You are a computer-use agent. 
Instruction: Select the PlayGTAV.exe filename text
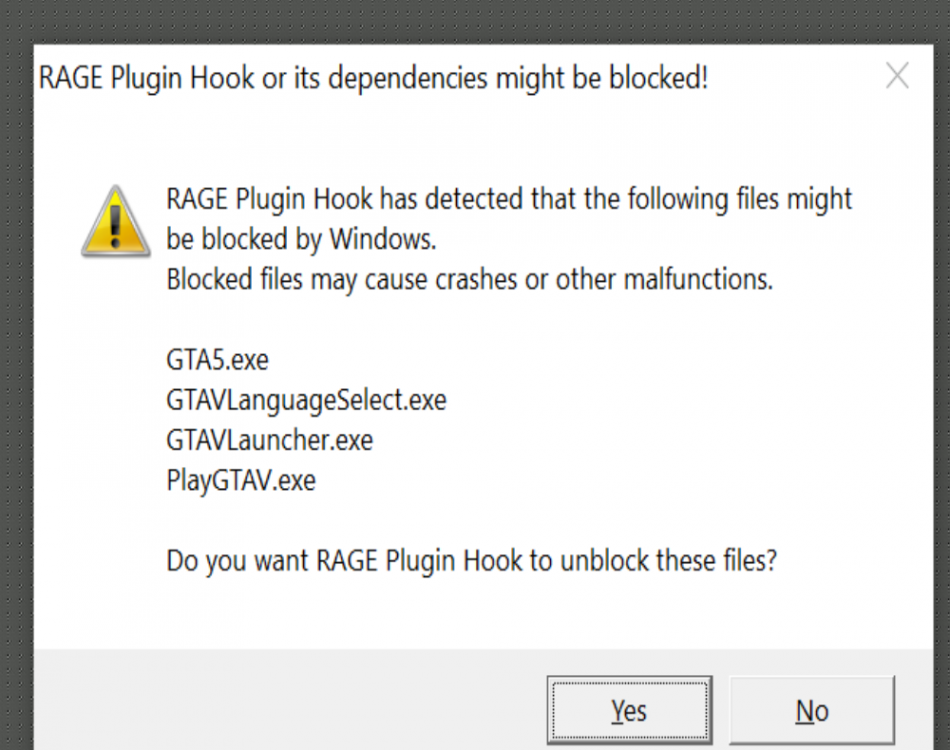point(240,480)
